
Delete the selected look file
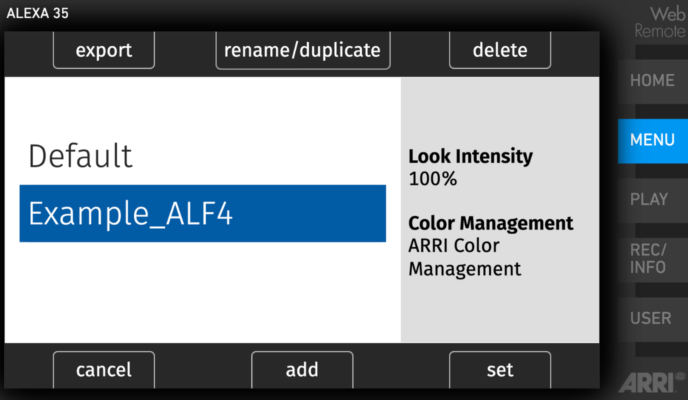point(500,50)
